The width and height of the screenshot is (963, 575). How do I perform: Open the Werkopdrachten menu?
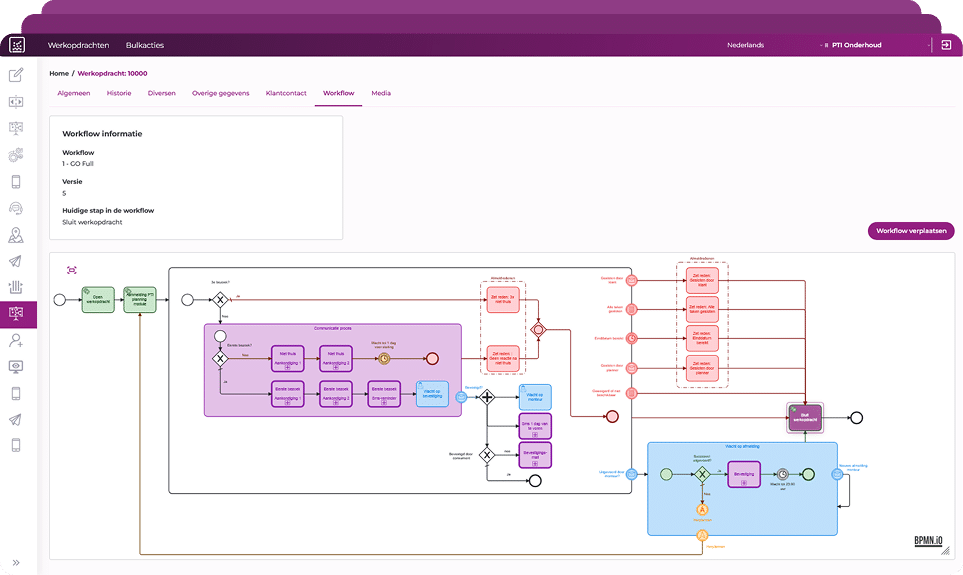(79, 45)
